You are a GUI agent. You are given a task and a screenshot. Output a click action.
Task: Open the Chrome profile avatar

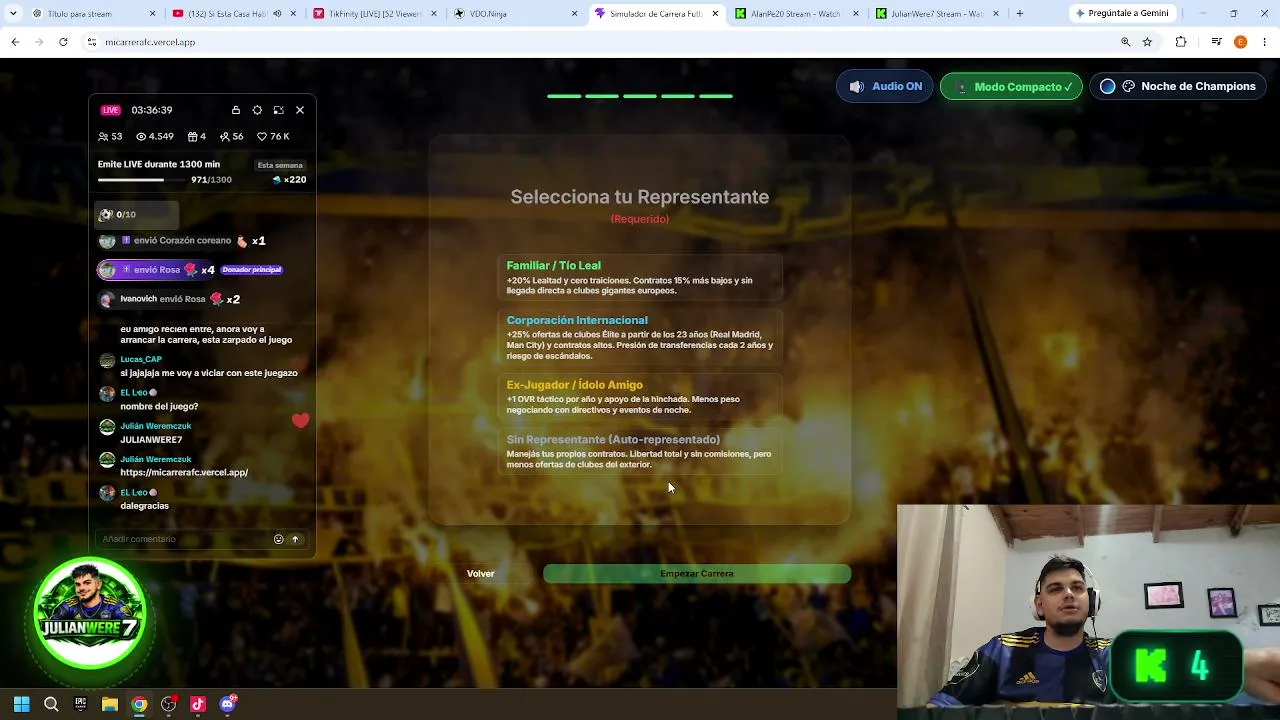[x=1240, y=42]
